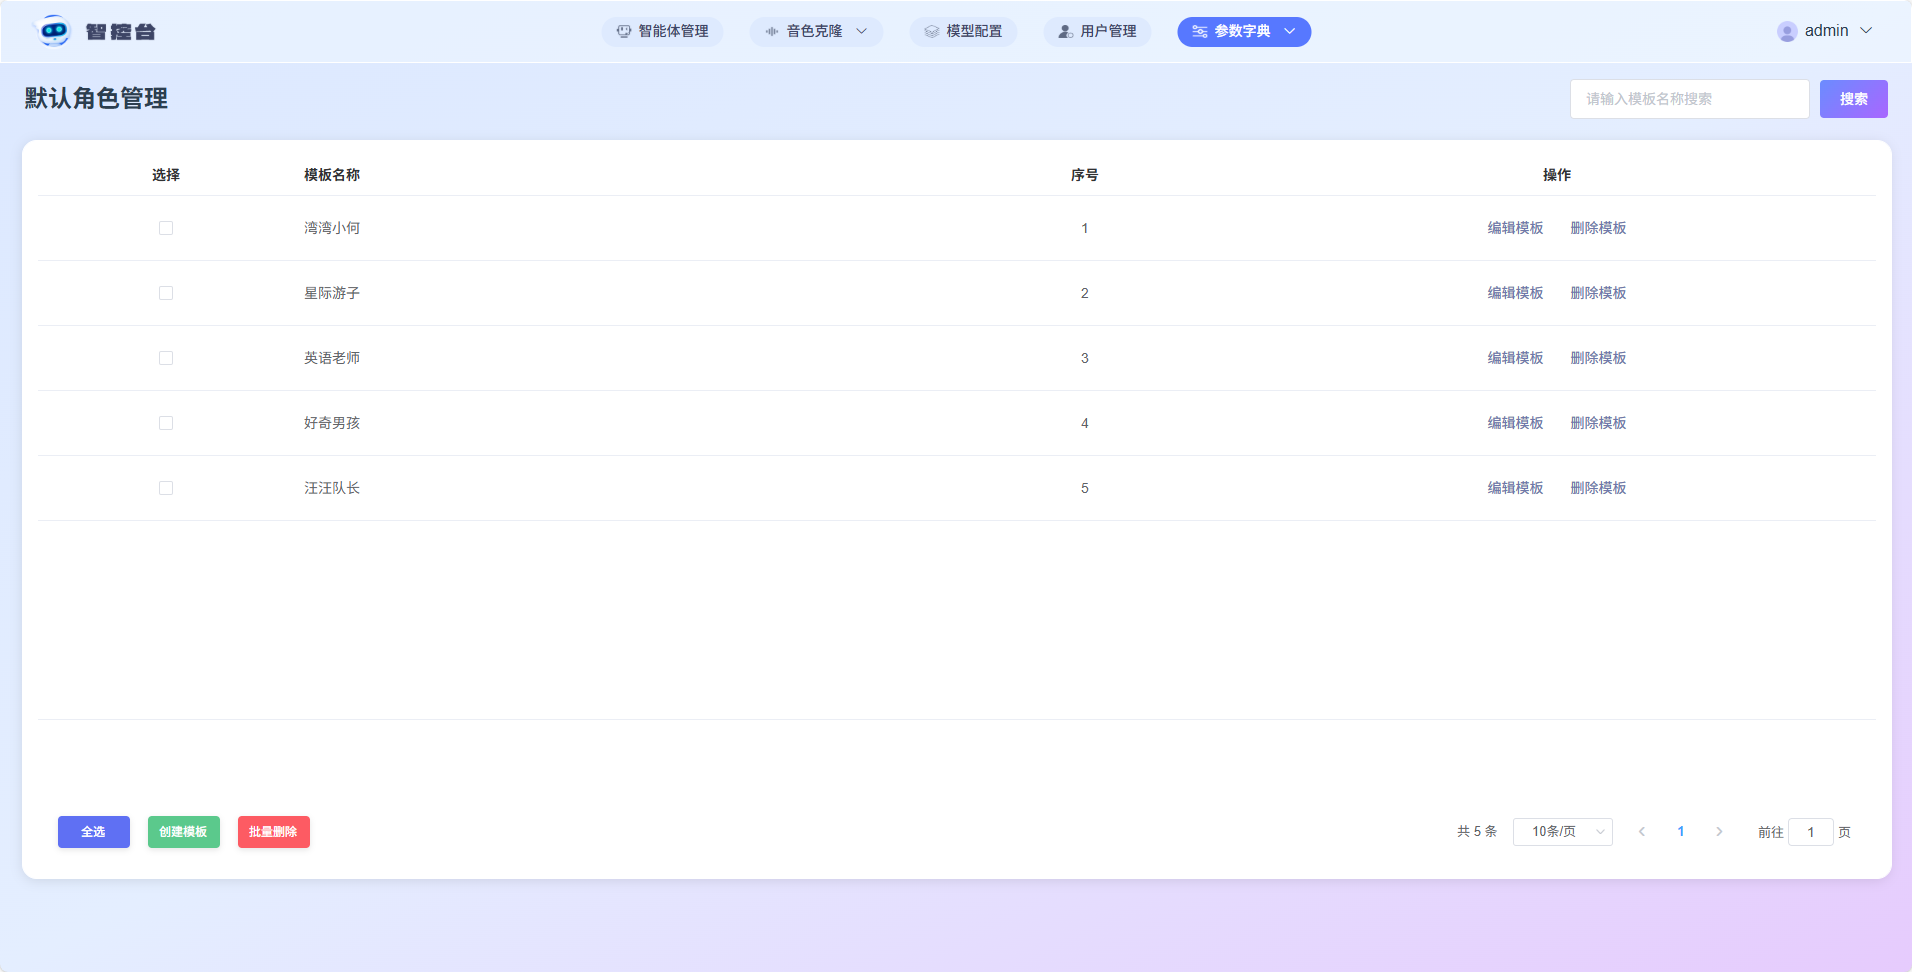
Task: Click the 智能体管理 robot icon
Action: (623, 32)
